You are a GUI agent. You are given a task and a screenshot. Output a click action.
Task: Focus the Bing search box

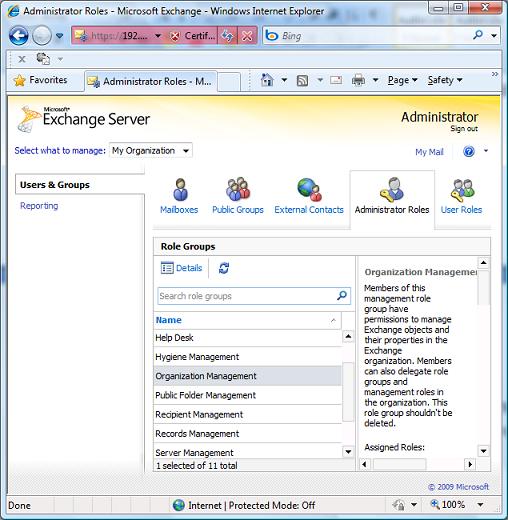pos(368,36)
